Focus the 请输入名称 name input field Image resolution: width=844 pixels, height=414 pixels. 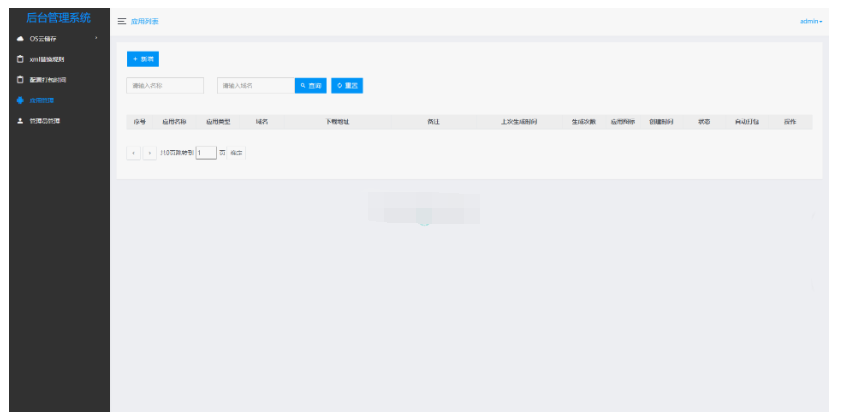click(x=165, y=86)
